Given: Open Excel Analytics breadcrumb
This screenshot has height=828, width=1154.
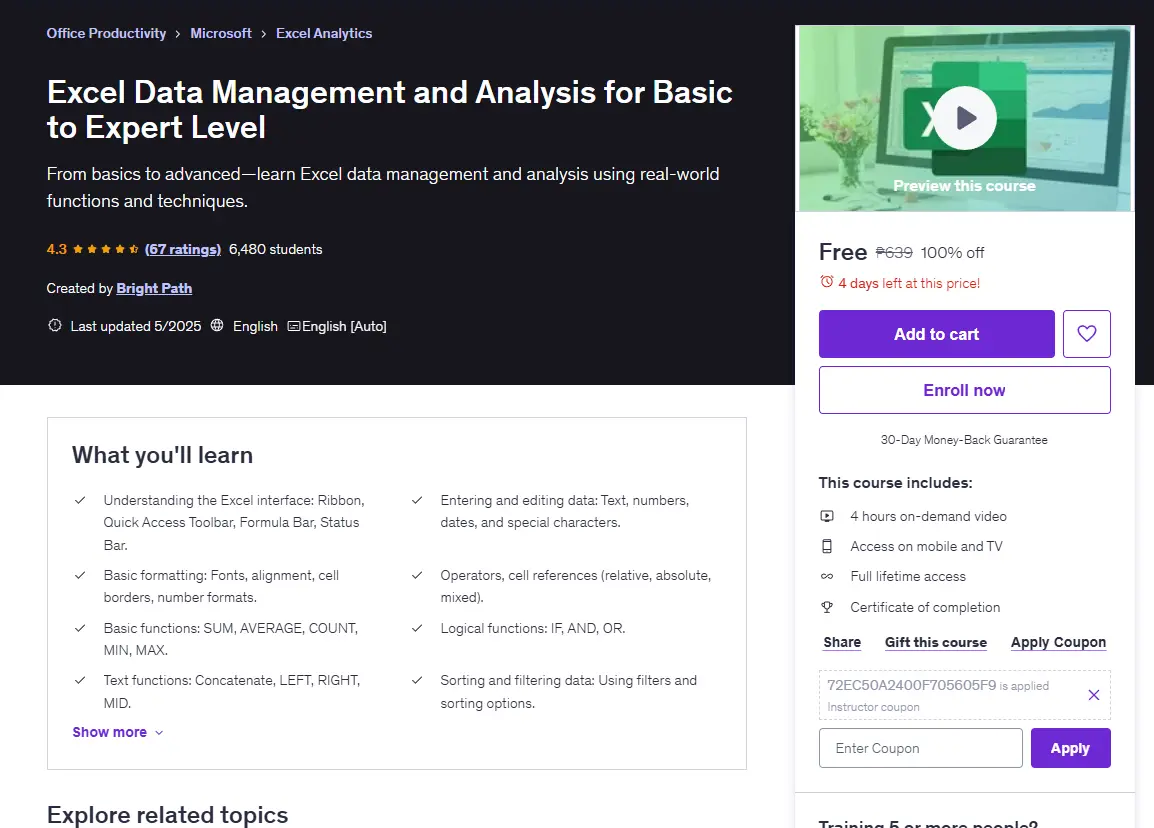Looking at the screenshot, I should coord(324,33).
